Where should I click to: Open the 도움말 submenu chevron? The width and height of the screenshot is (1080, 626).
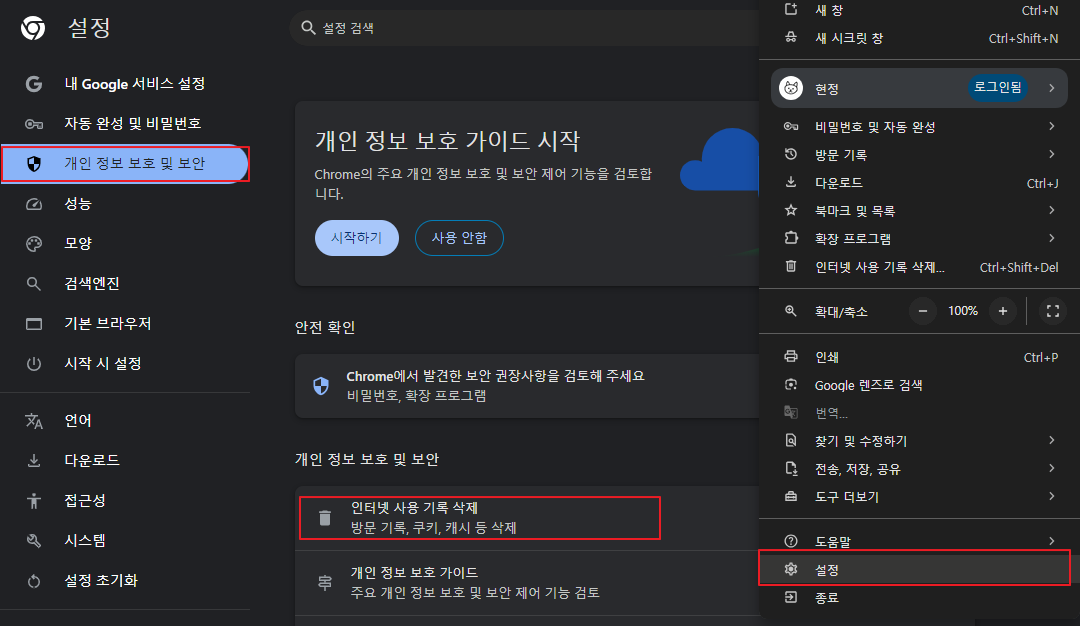pos(1054,539)
